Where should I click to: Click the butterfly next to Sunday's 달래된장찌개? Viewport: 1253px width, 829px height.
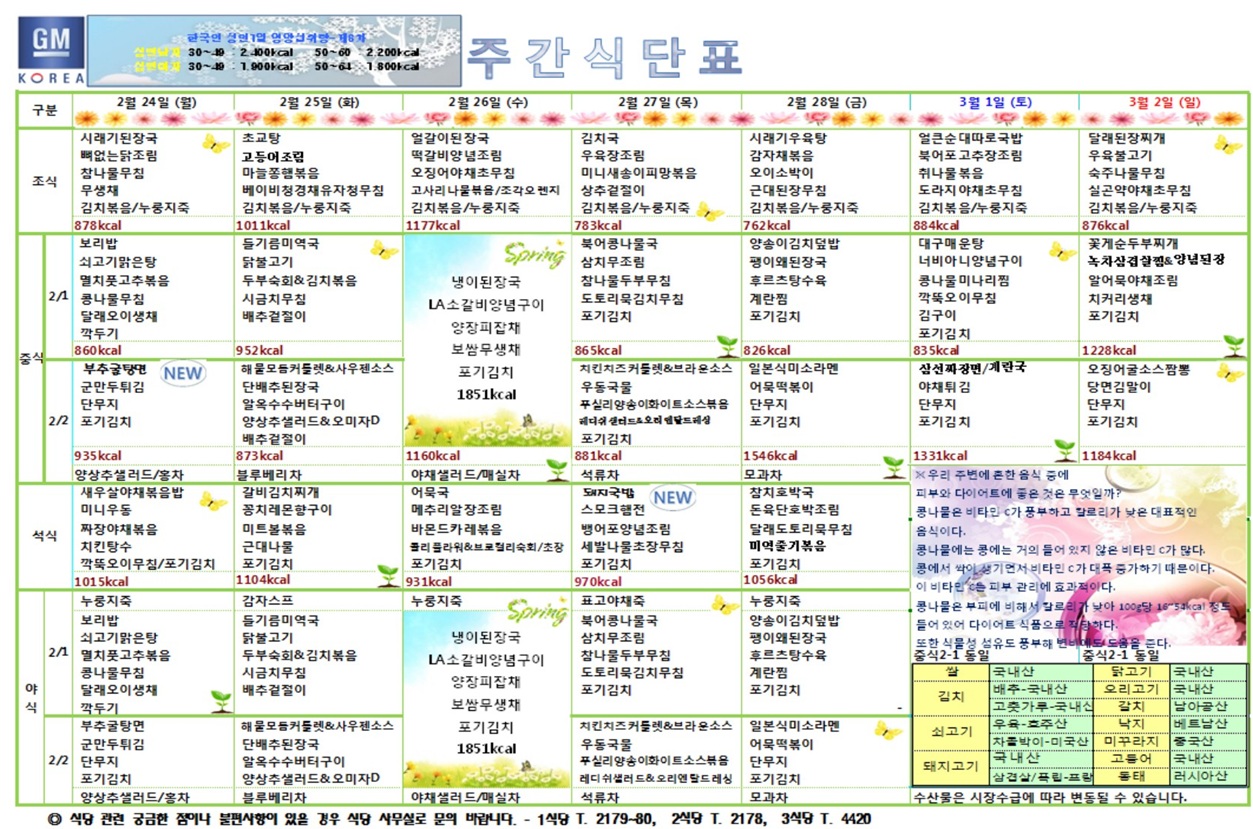1228,144
